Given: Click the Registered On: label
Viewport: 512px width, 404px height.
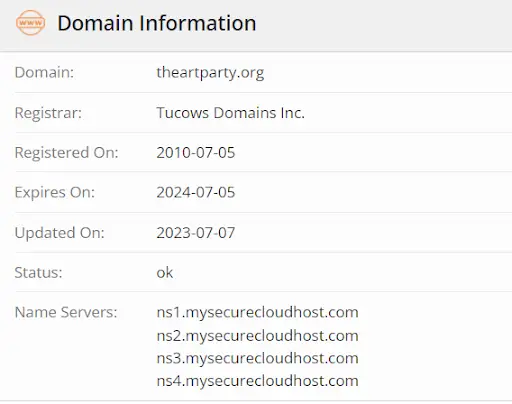Looking at the screenshot, I should 66,153.
